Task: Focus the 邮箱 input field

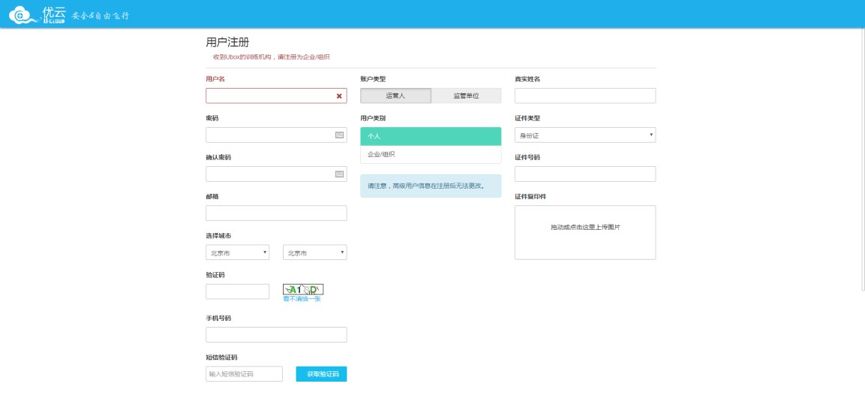Action: click(276, 213)
